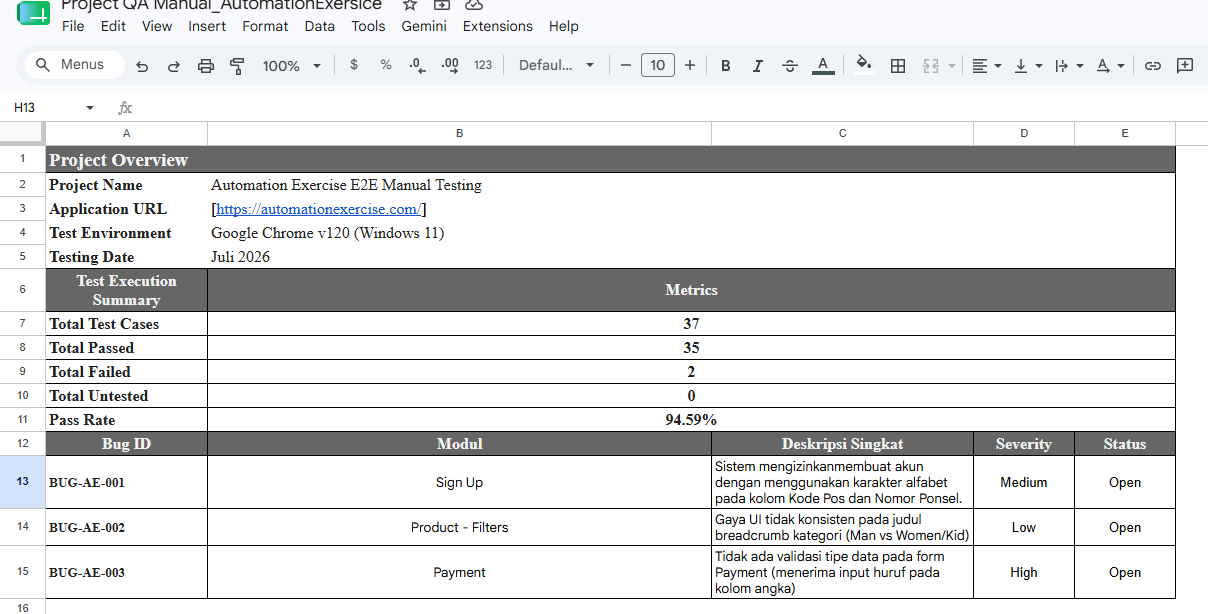
Task: Increase font size plus button
Action: pyautogui.click(x=690, y=65)
